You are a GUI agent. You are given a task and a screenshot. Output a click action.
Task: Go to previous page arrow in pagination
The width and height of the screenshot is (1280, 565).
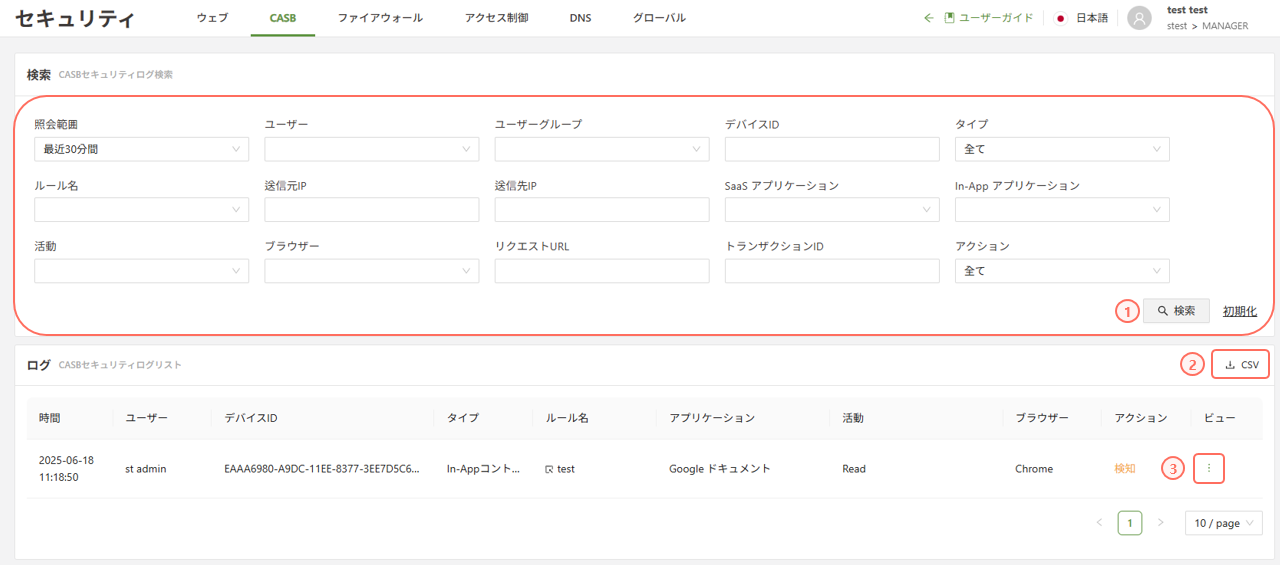1099,523
